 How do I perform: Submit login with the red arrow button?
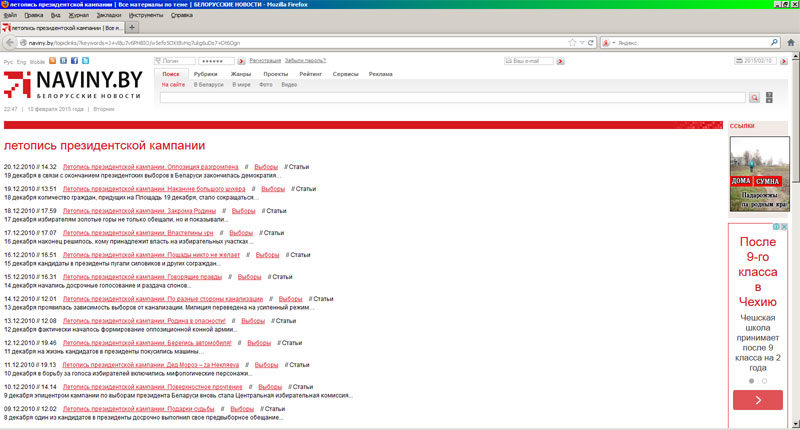[242, 61]
